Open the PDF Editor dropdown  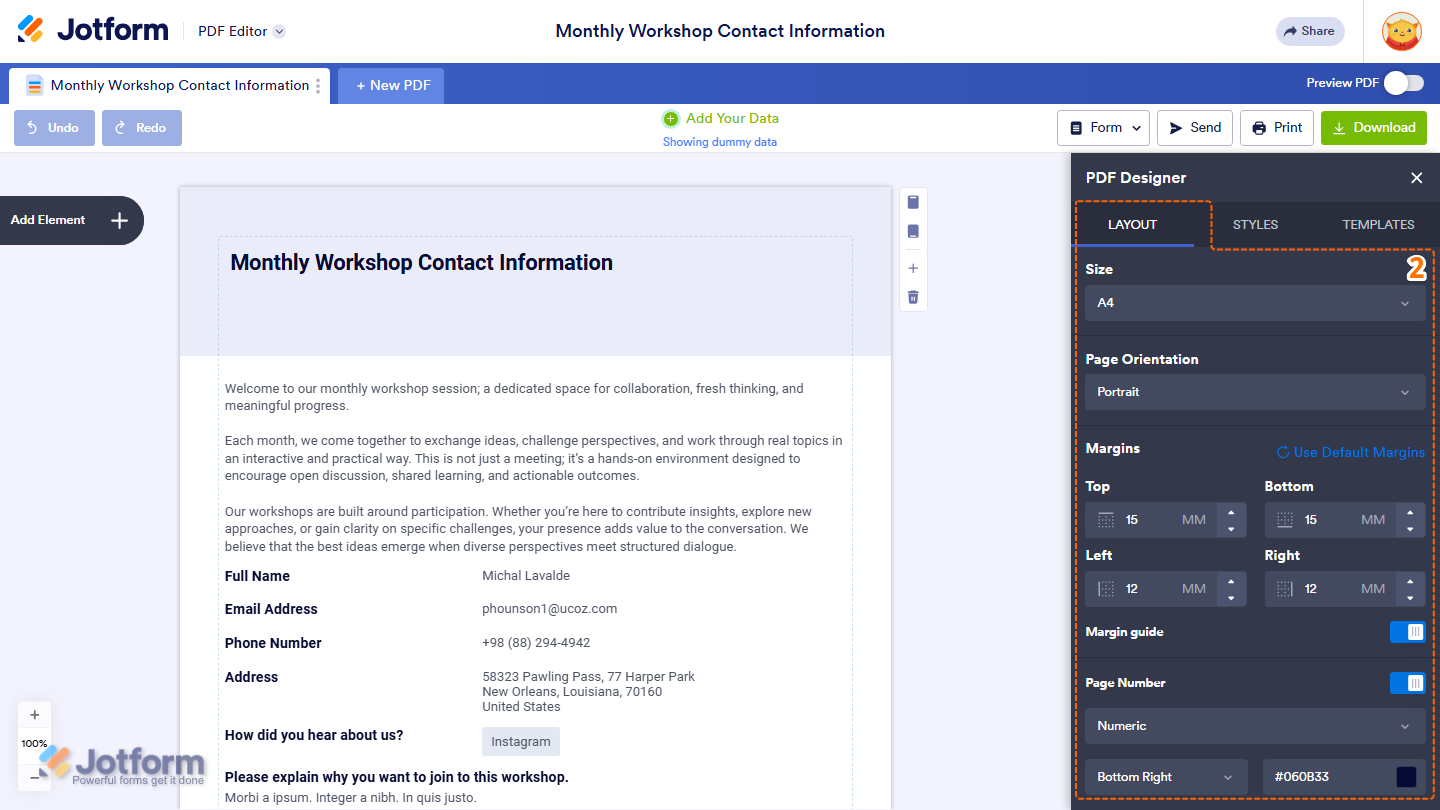click(x=241, y=31)
